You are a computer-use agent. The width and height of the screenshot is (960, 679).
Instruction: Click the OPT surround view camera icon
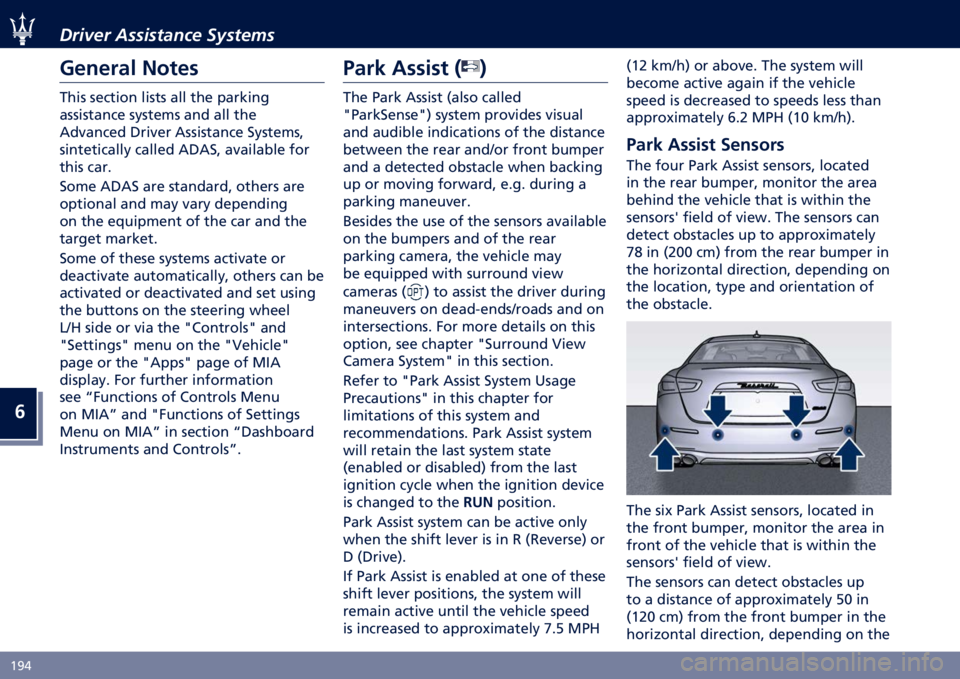[415, 292]
